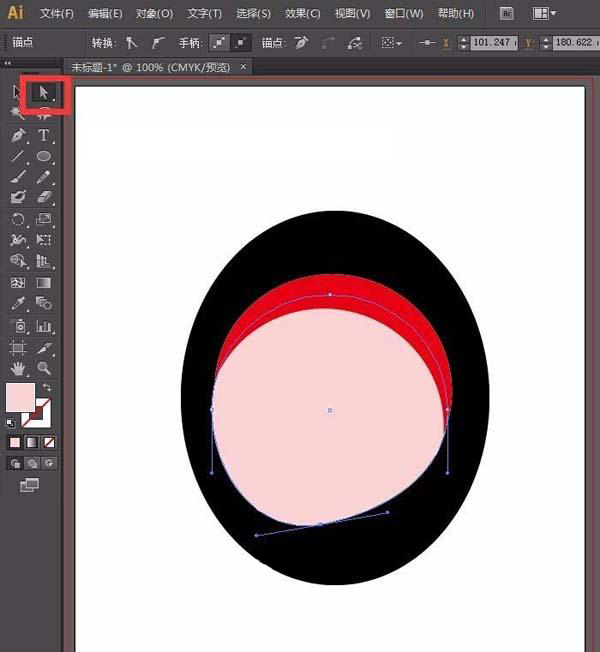The width and height of the screenshot is (600, 652).
Task: Open the 文件(F) menu
Action: [x=57, y=14]
